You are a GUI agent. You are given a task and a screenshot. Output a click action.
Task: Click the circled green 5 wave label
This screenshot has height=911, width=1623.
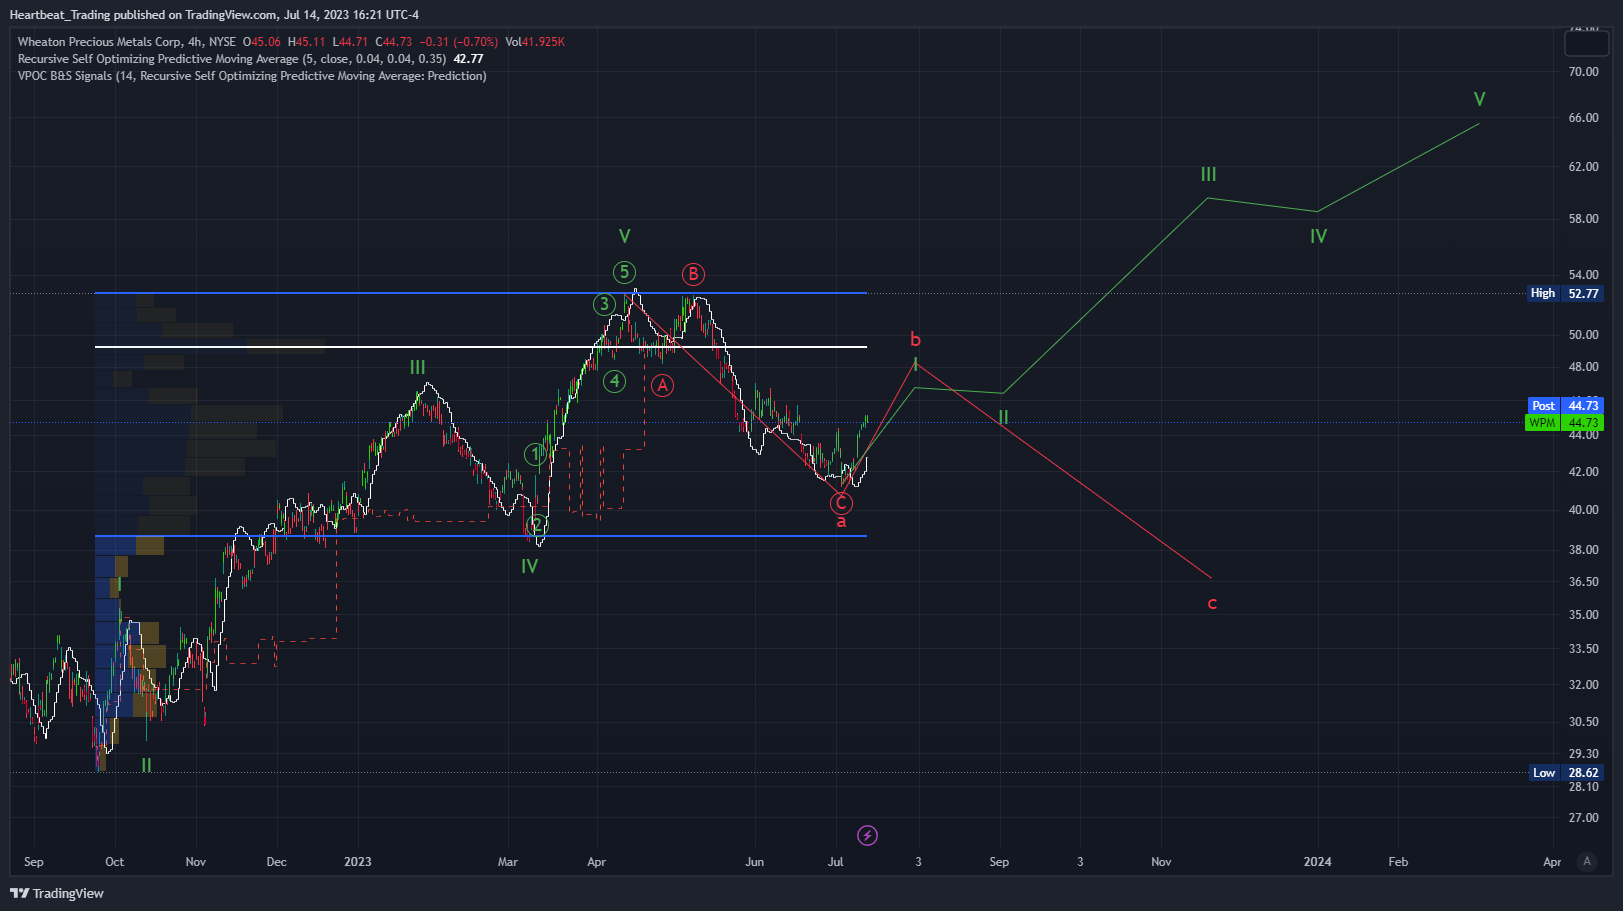[x=624, y=272]
